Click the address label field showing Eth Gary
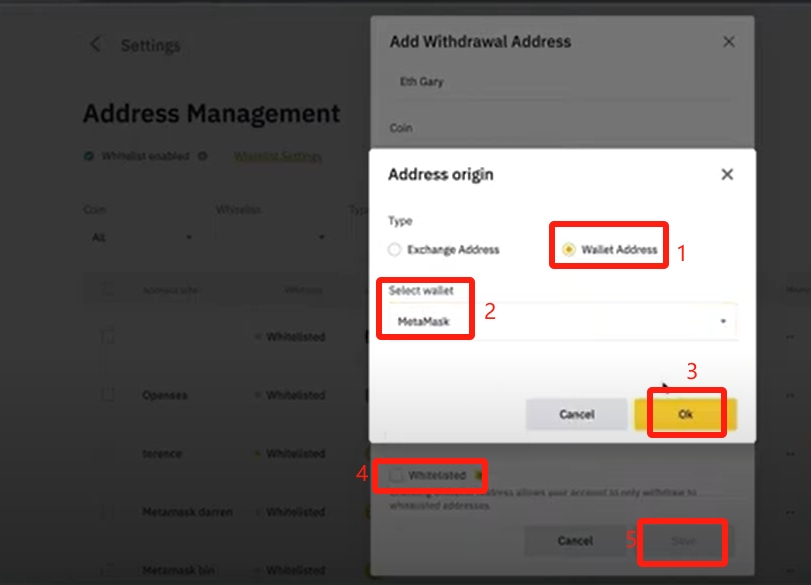The width and height of the screenshot is (811, 585). point(562,82)
